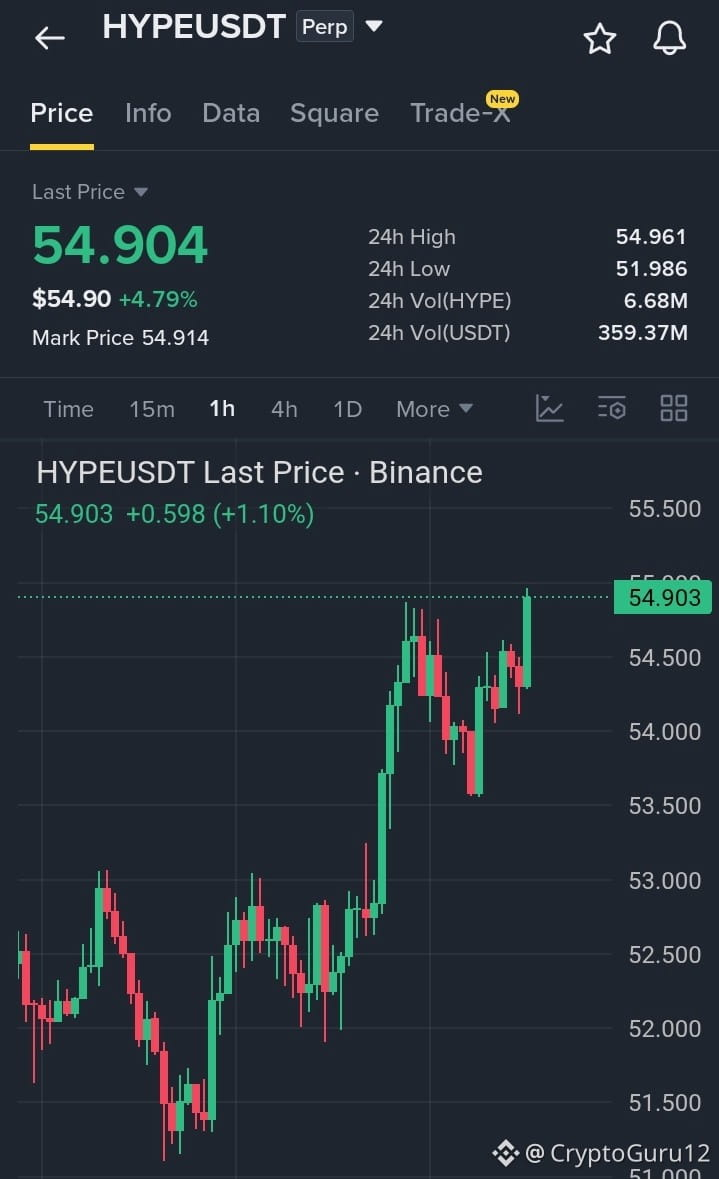719x1179 pixels.
Task: Select the 4h chart interval
Action: (284, 409)
